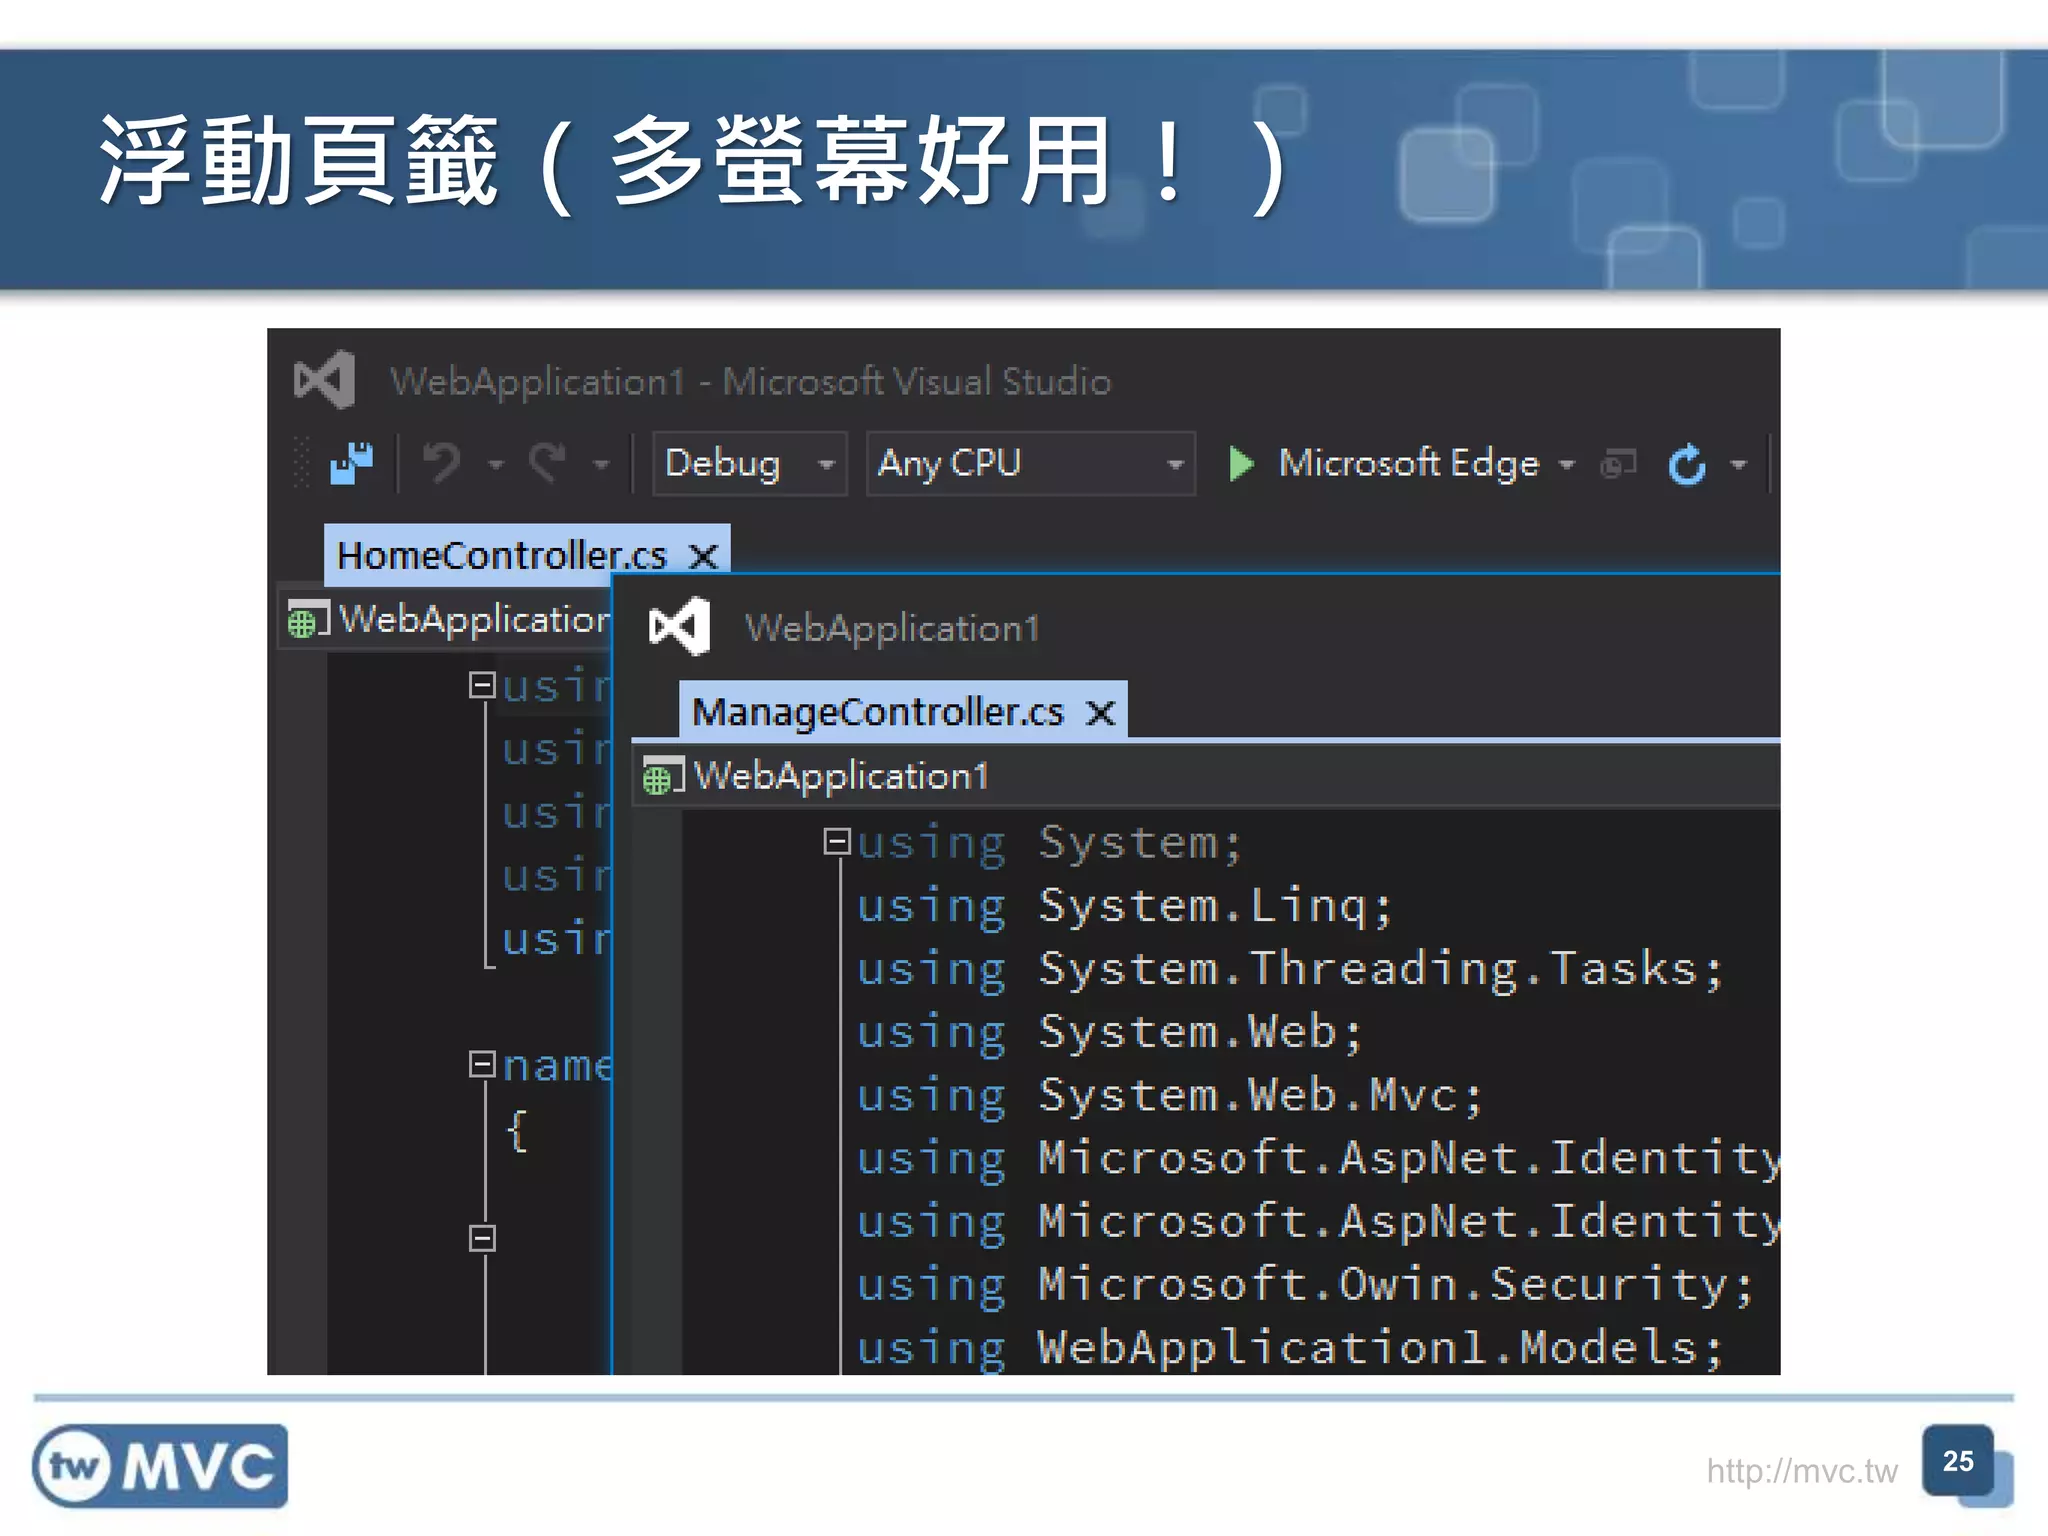
Task: Open the Debug configuration dropdown
Action: pyautogui.click(x=750, y=464)
